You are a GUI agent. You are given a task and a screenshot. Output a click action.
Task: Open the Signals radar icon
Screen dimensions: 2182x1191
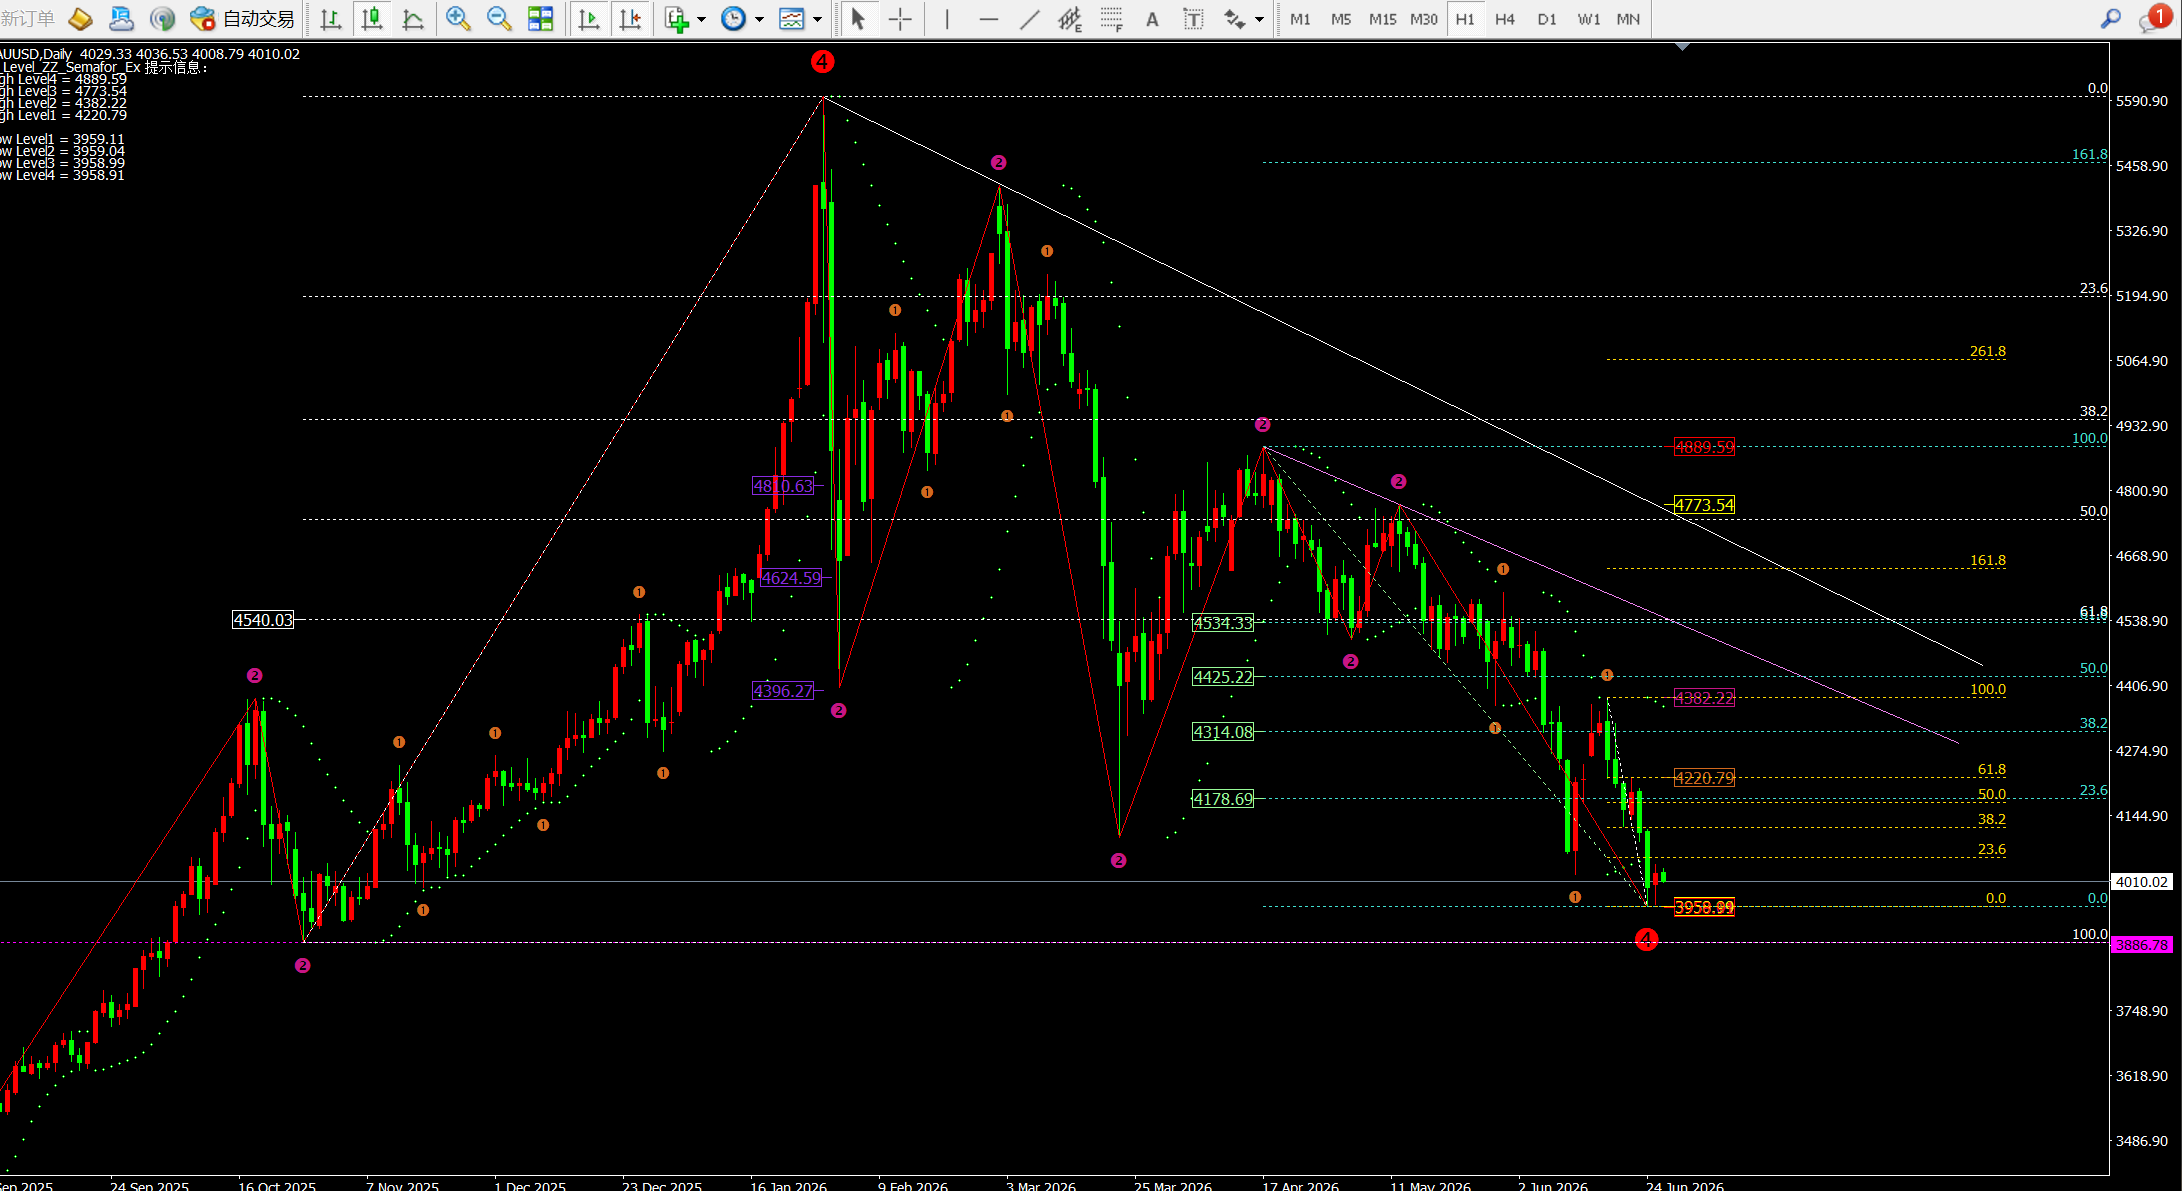click(162, 18)
